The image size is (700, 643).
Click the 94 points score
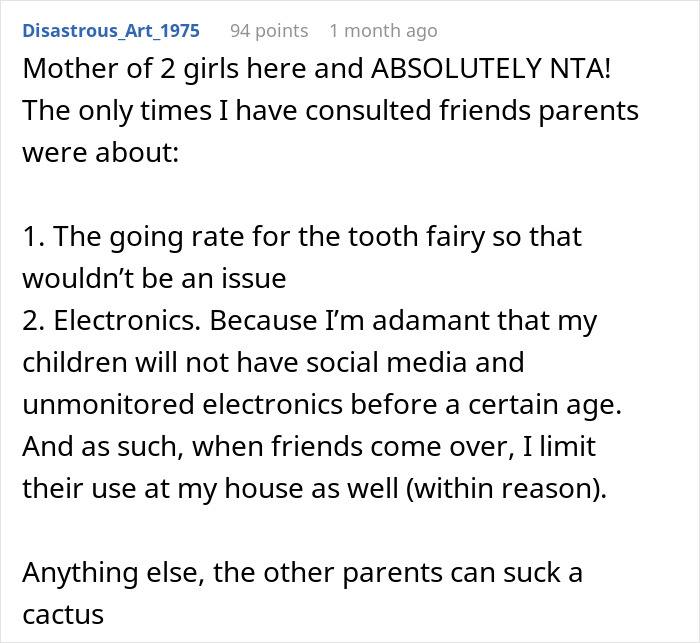(268, 31)
